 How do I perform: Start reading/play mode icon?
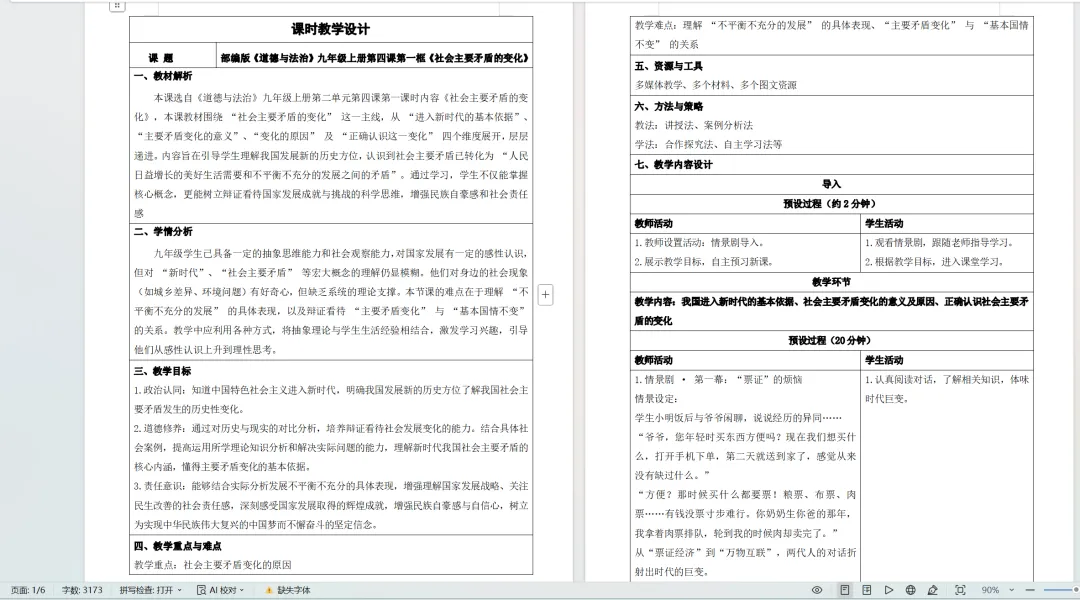(889, 590)
